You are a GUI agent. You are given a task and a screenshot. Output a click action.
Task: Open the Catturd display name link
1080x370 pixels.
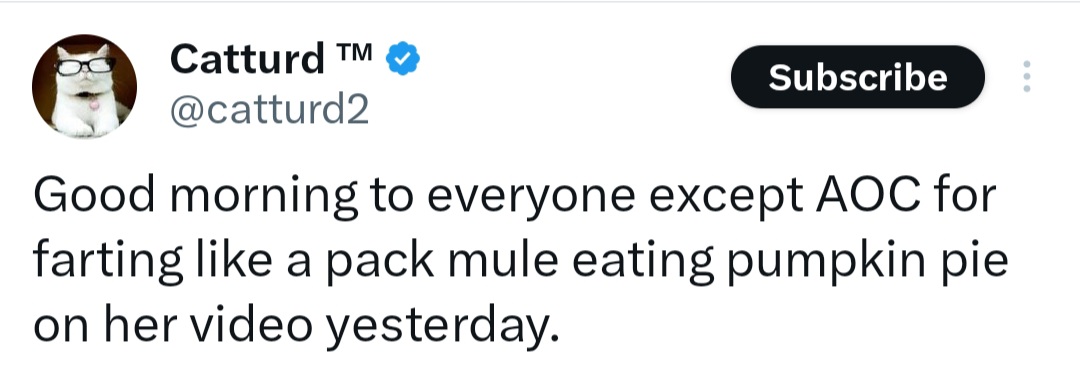click(x=247, y=59)
